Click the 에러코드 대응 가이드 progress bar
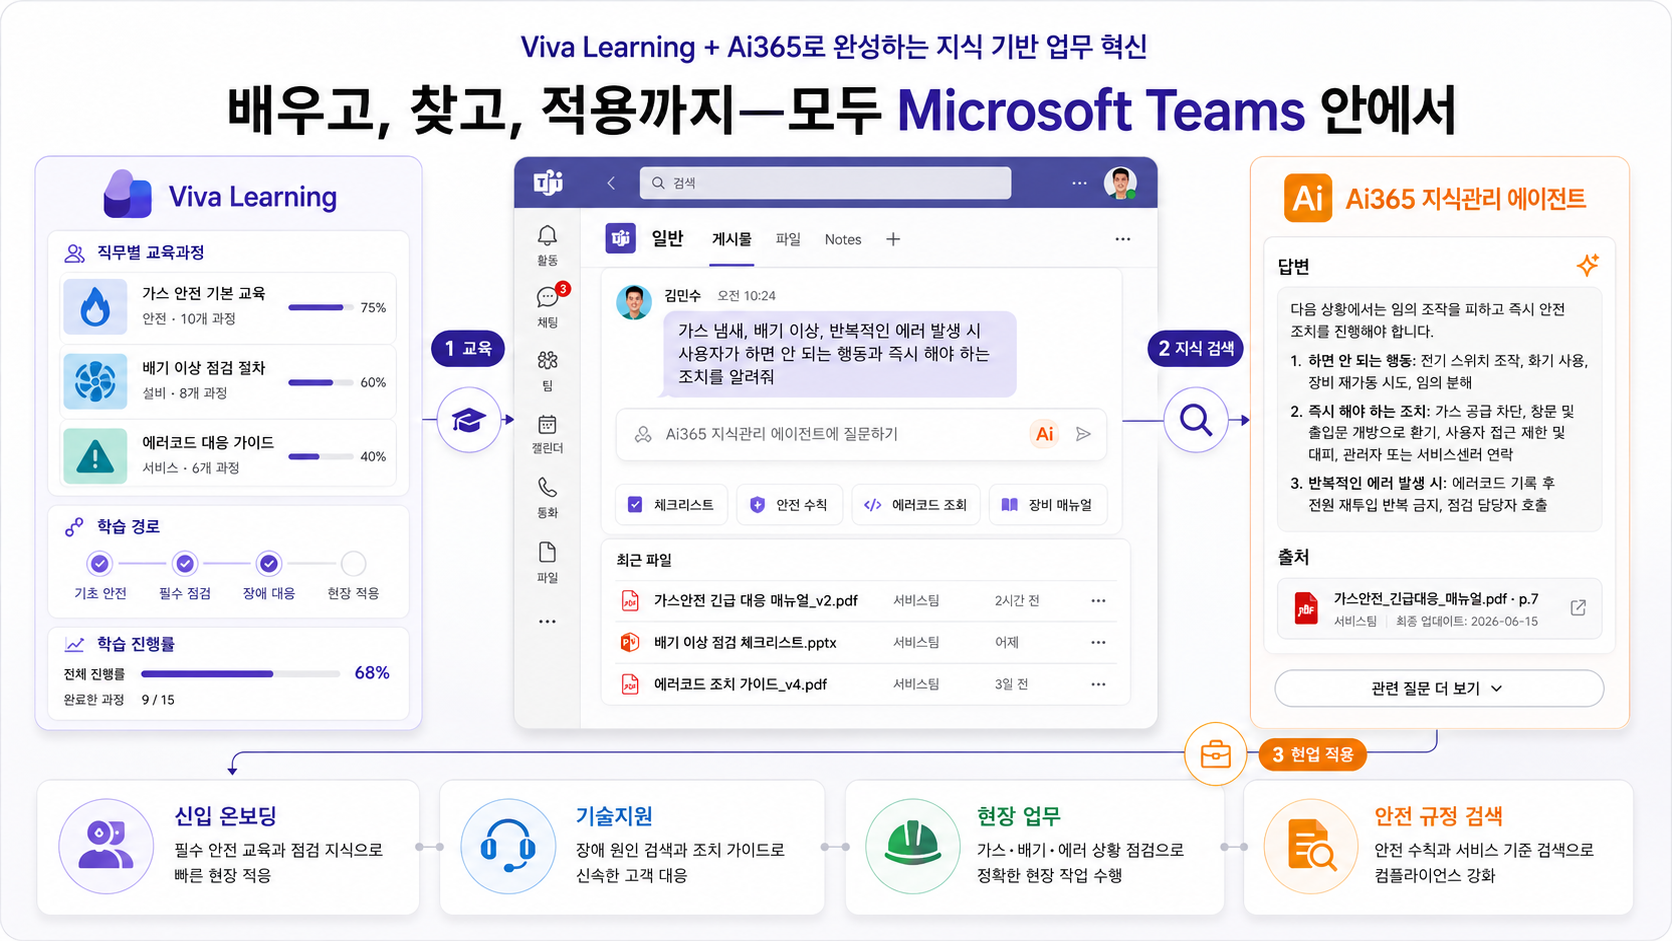This screenshot has height=941, width=1672. (x=321, y=457)
